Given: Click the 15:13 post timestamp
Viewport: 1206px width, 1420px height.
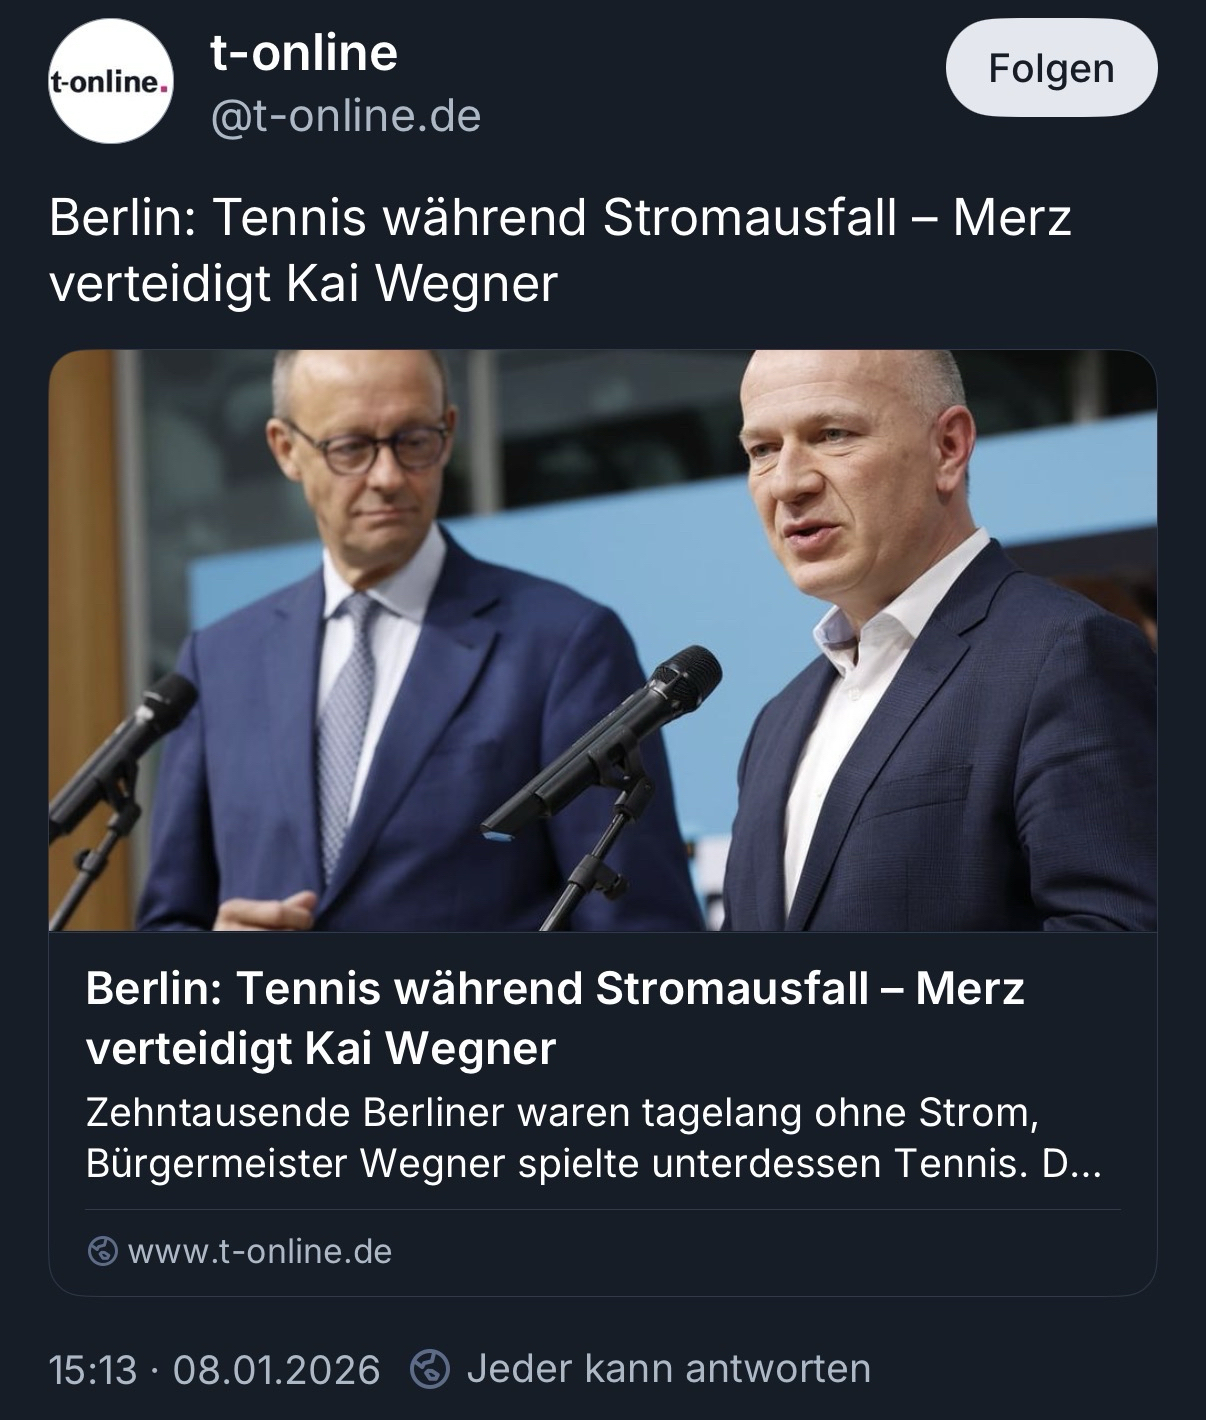Looking at the screenshot, I should 92,1369.
